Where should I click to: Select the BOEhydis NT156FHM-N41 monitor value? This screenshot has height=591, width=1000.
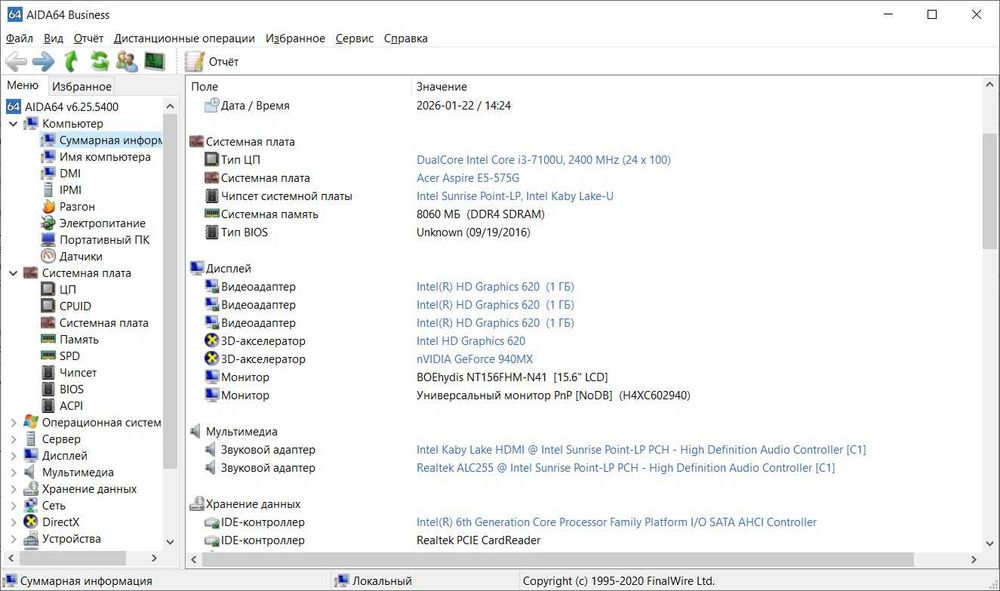point(511,377)
